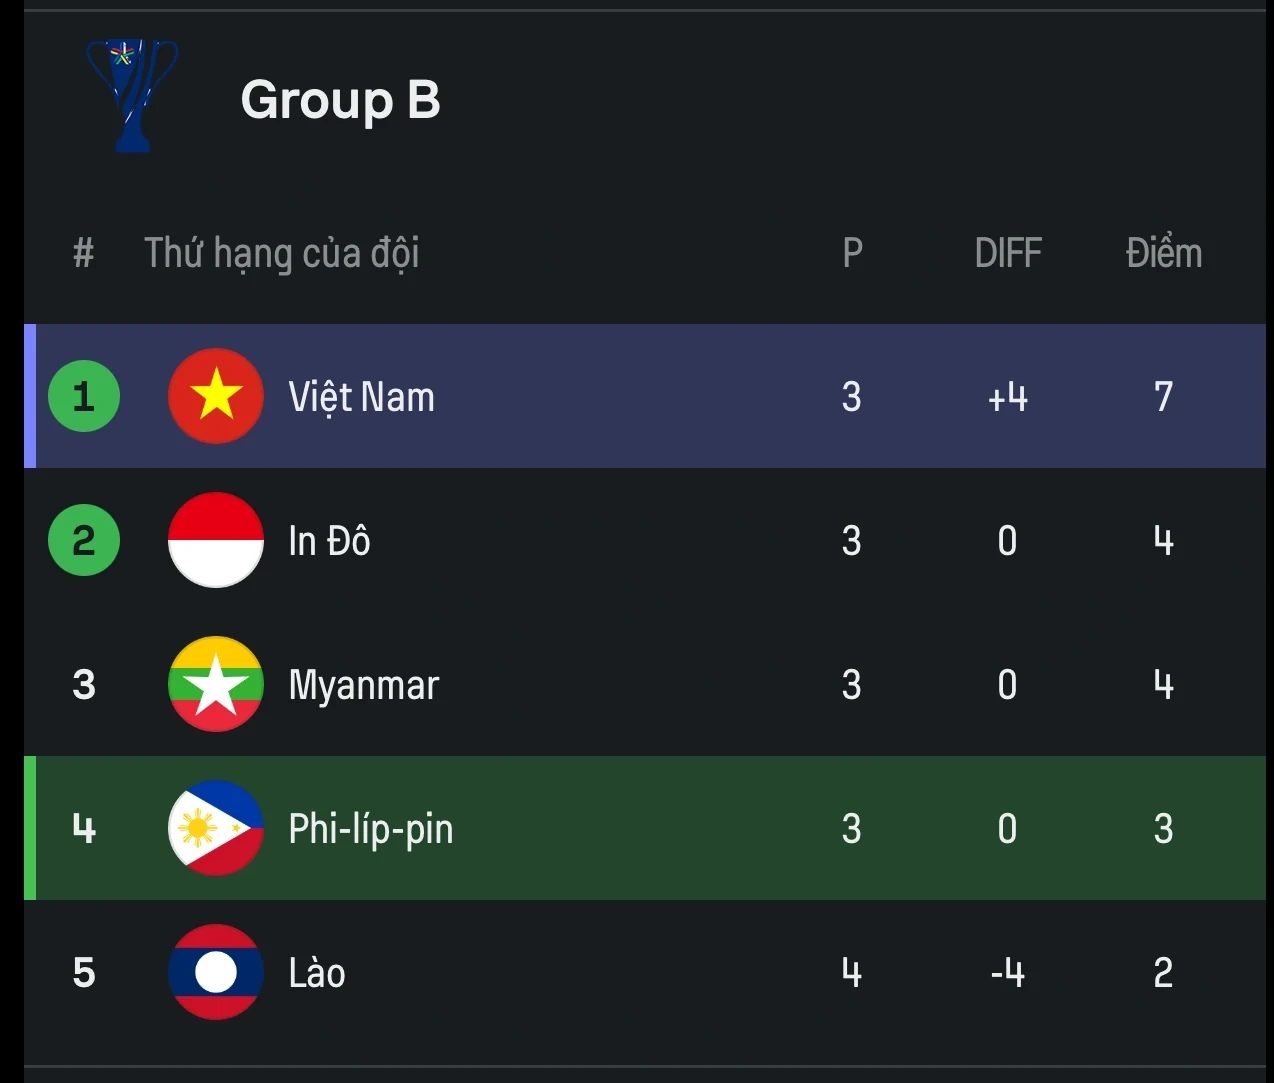This screenshot has width=1274, height=1083.
Task: Tap the Philippines flag icon
Action: [216, 828]
